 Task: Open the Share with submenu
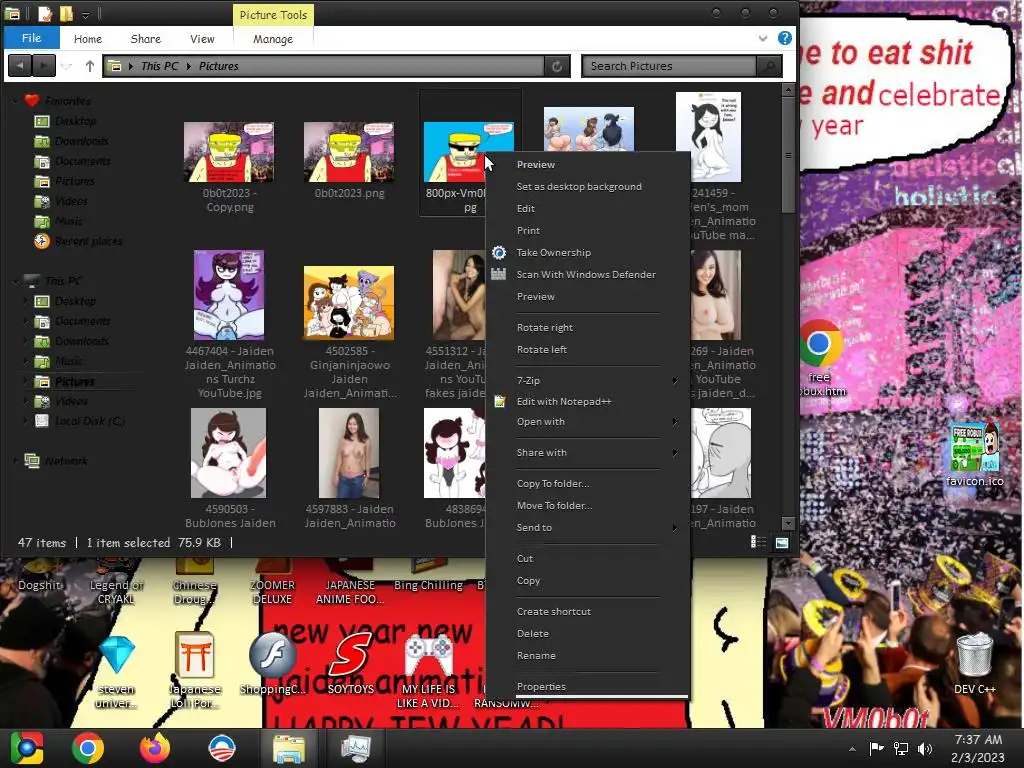point(588,453)
